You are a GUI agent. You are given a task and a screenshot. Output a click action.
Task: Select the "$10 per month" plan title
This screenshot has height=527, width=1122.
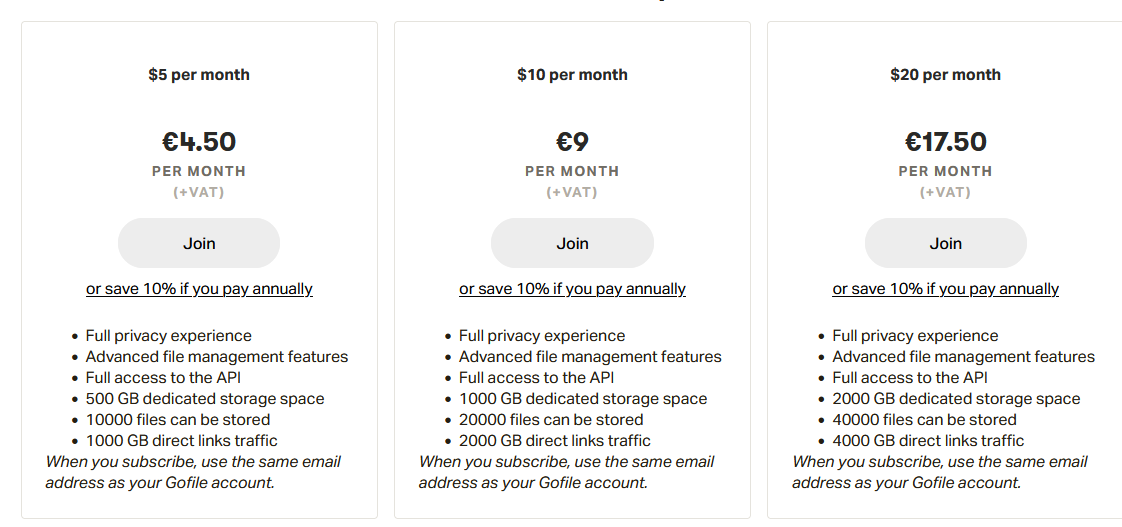(572, 75)
